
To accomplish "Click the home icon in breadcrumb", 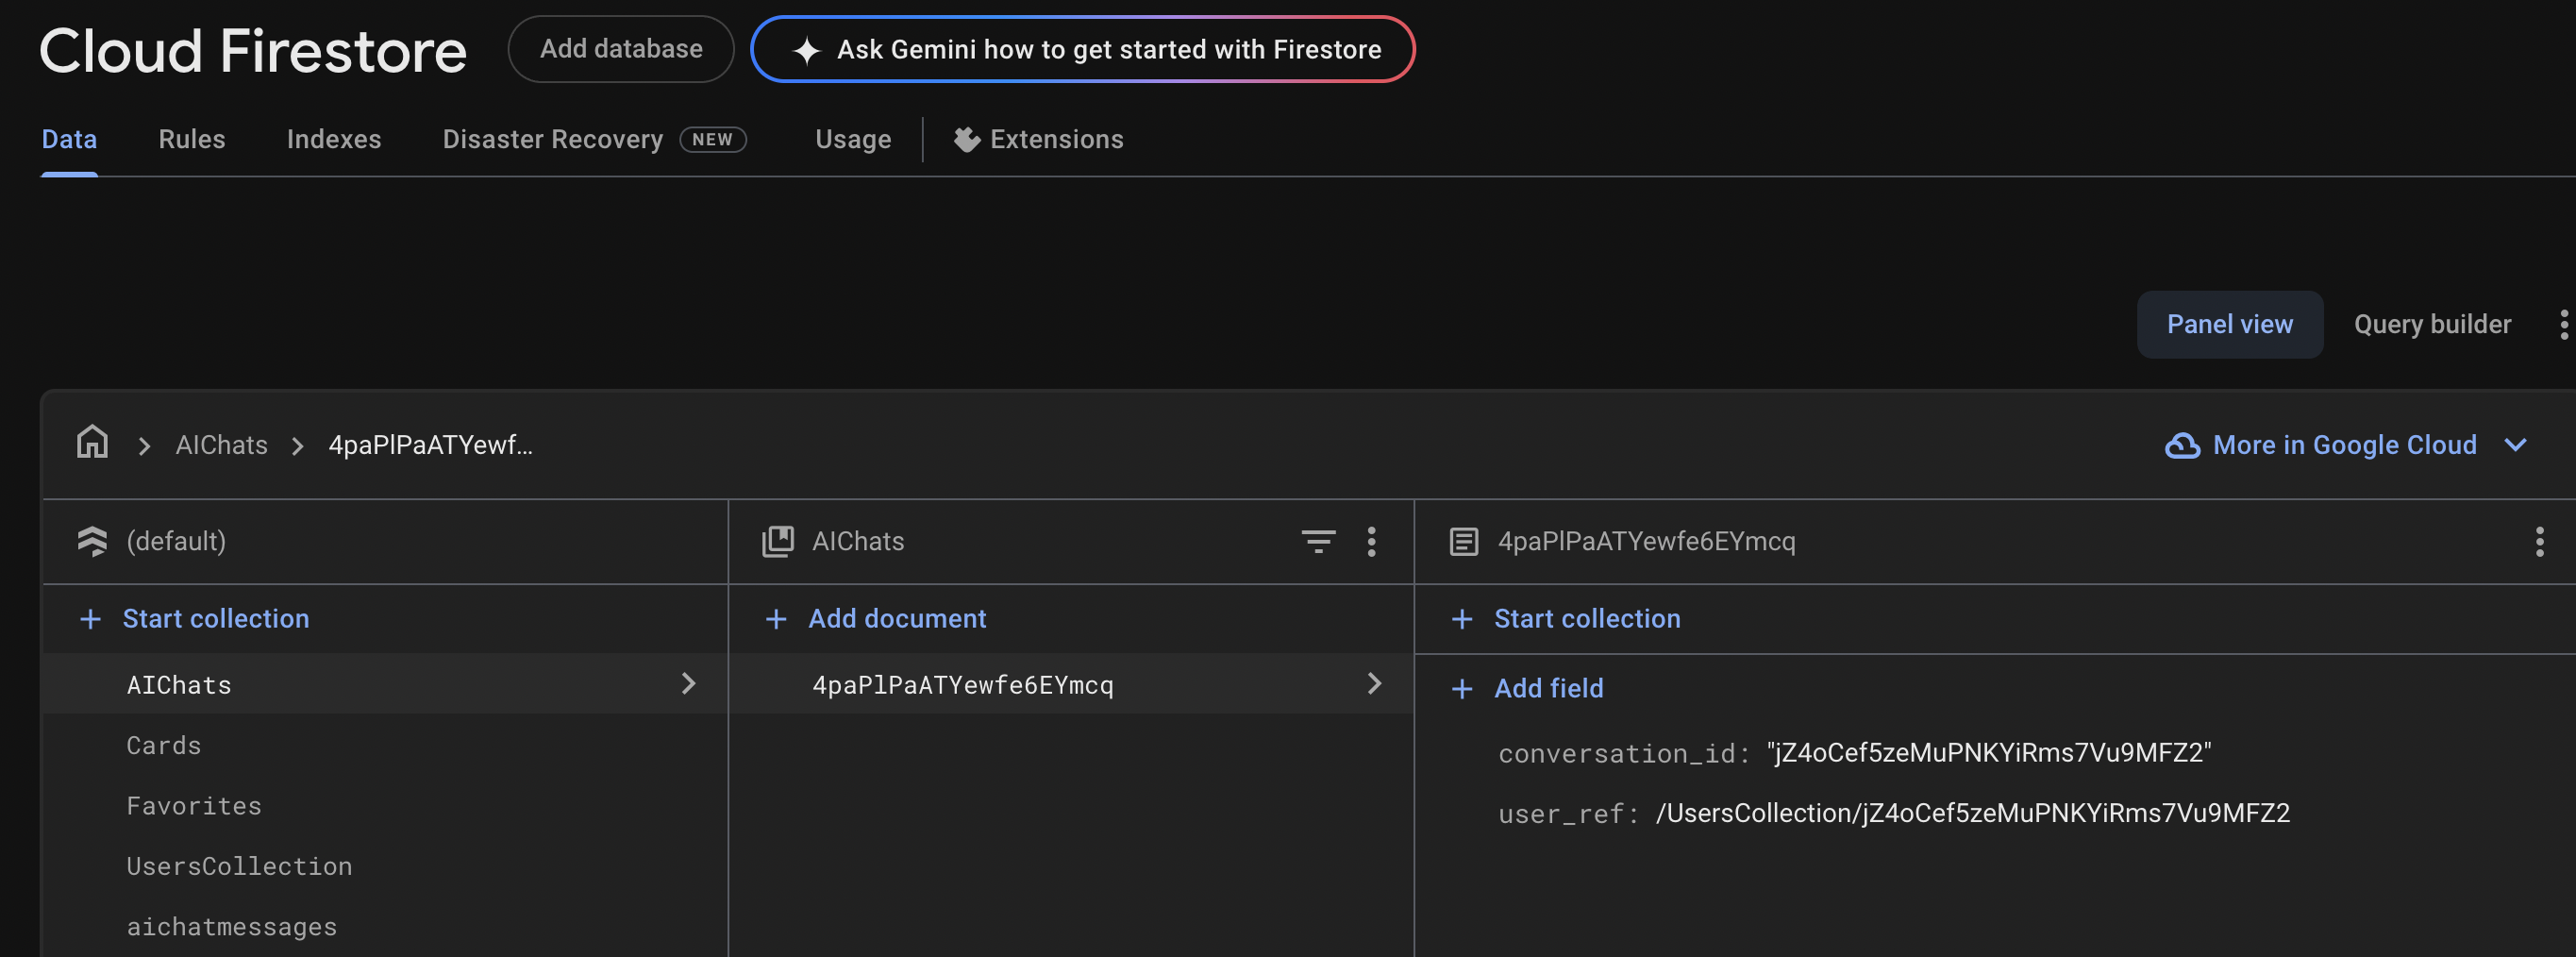I will 92,443.
